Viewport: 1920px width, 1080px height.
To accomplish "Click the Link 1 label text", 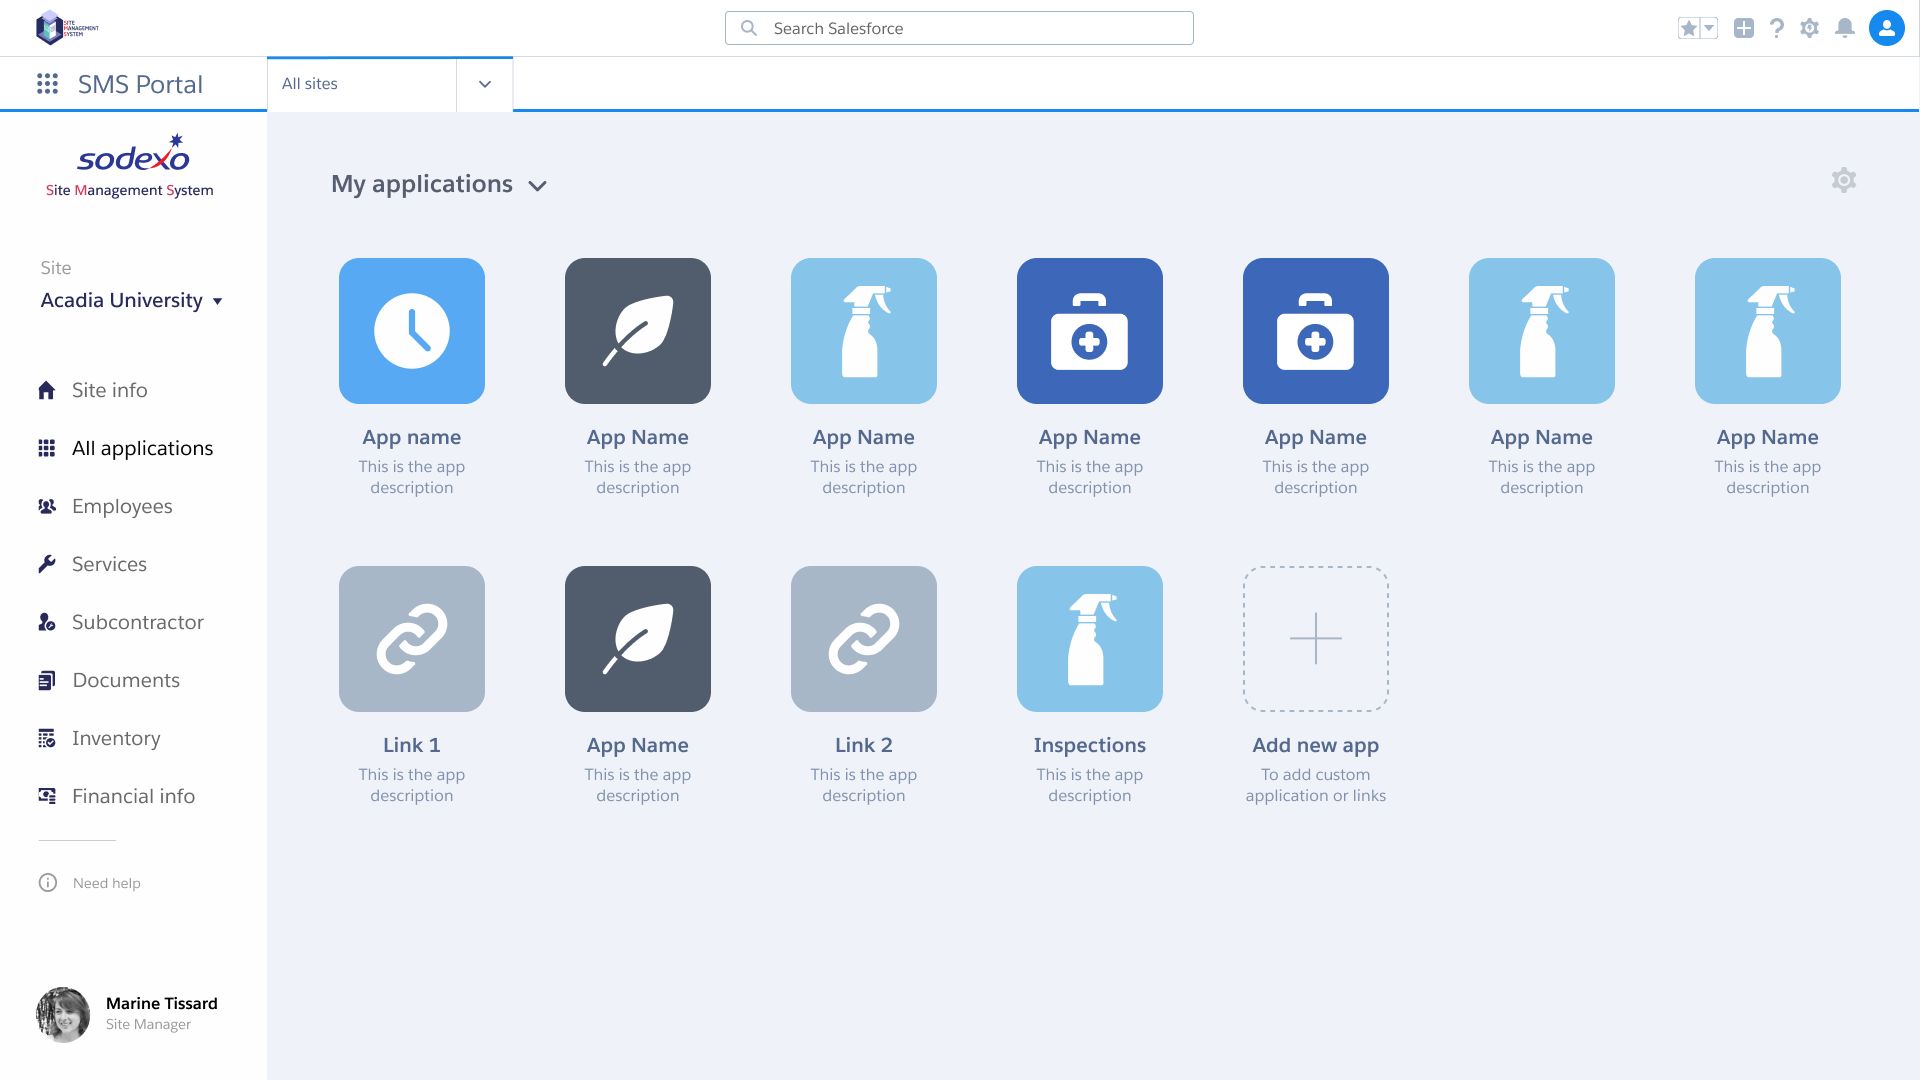I will [x=412, y=745].
